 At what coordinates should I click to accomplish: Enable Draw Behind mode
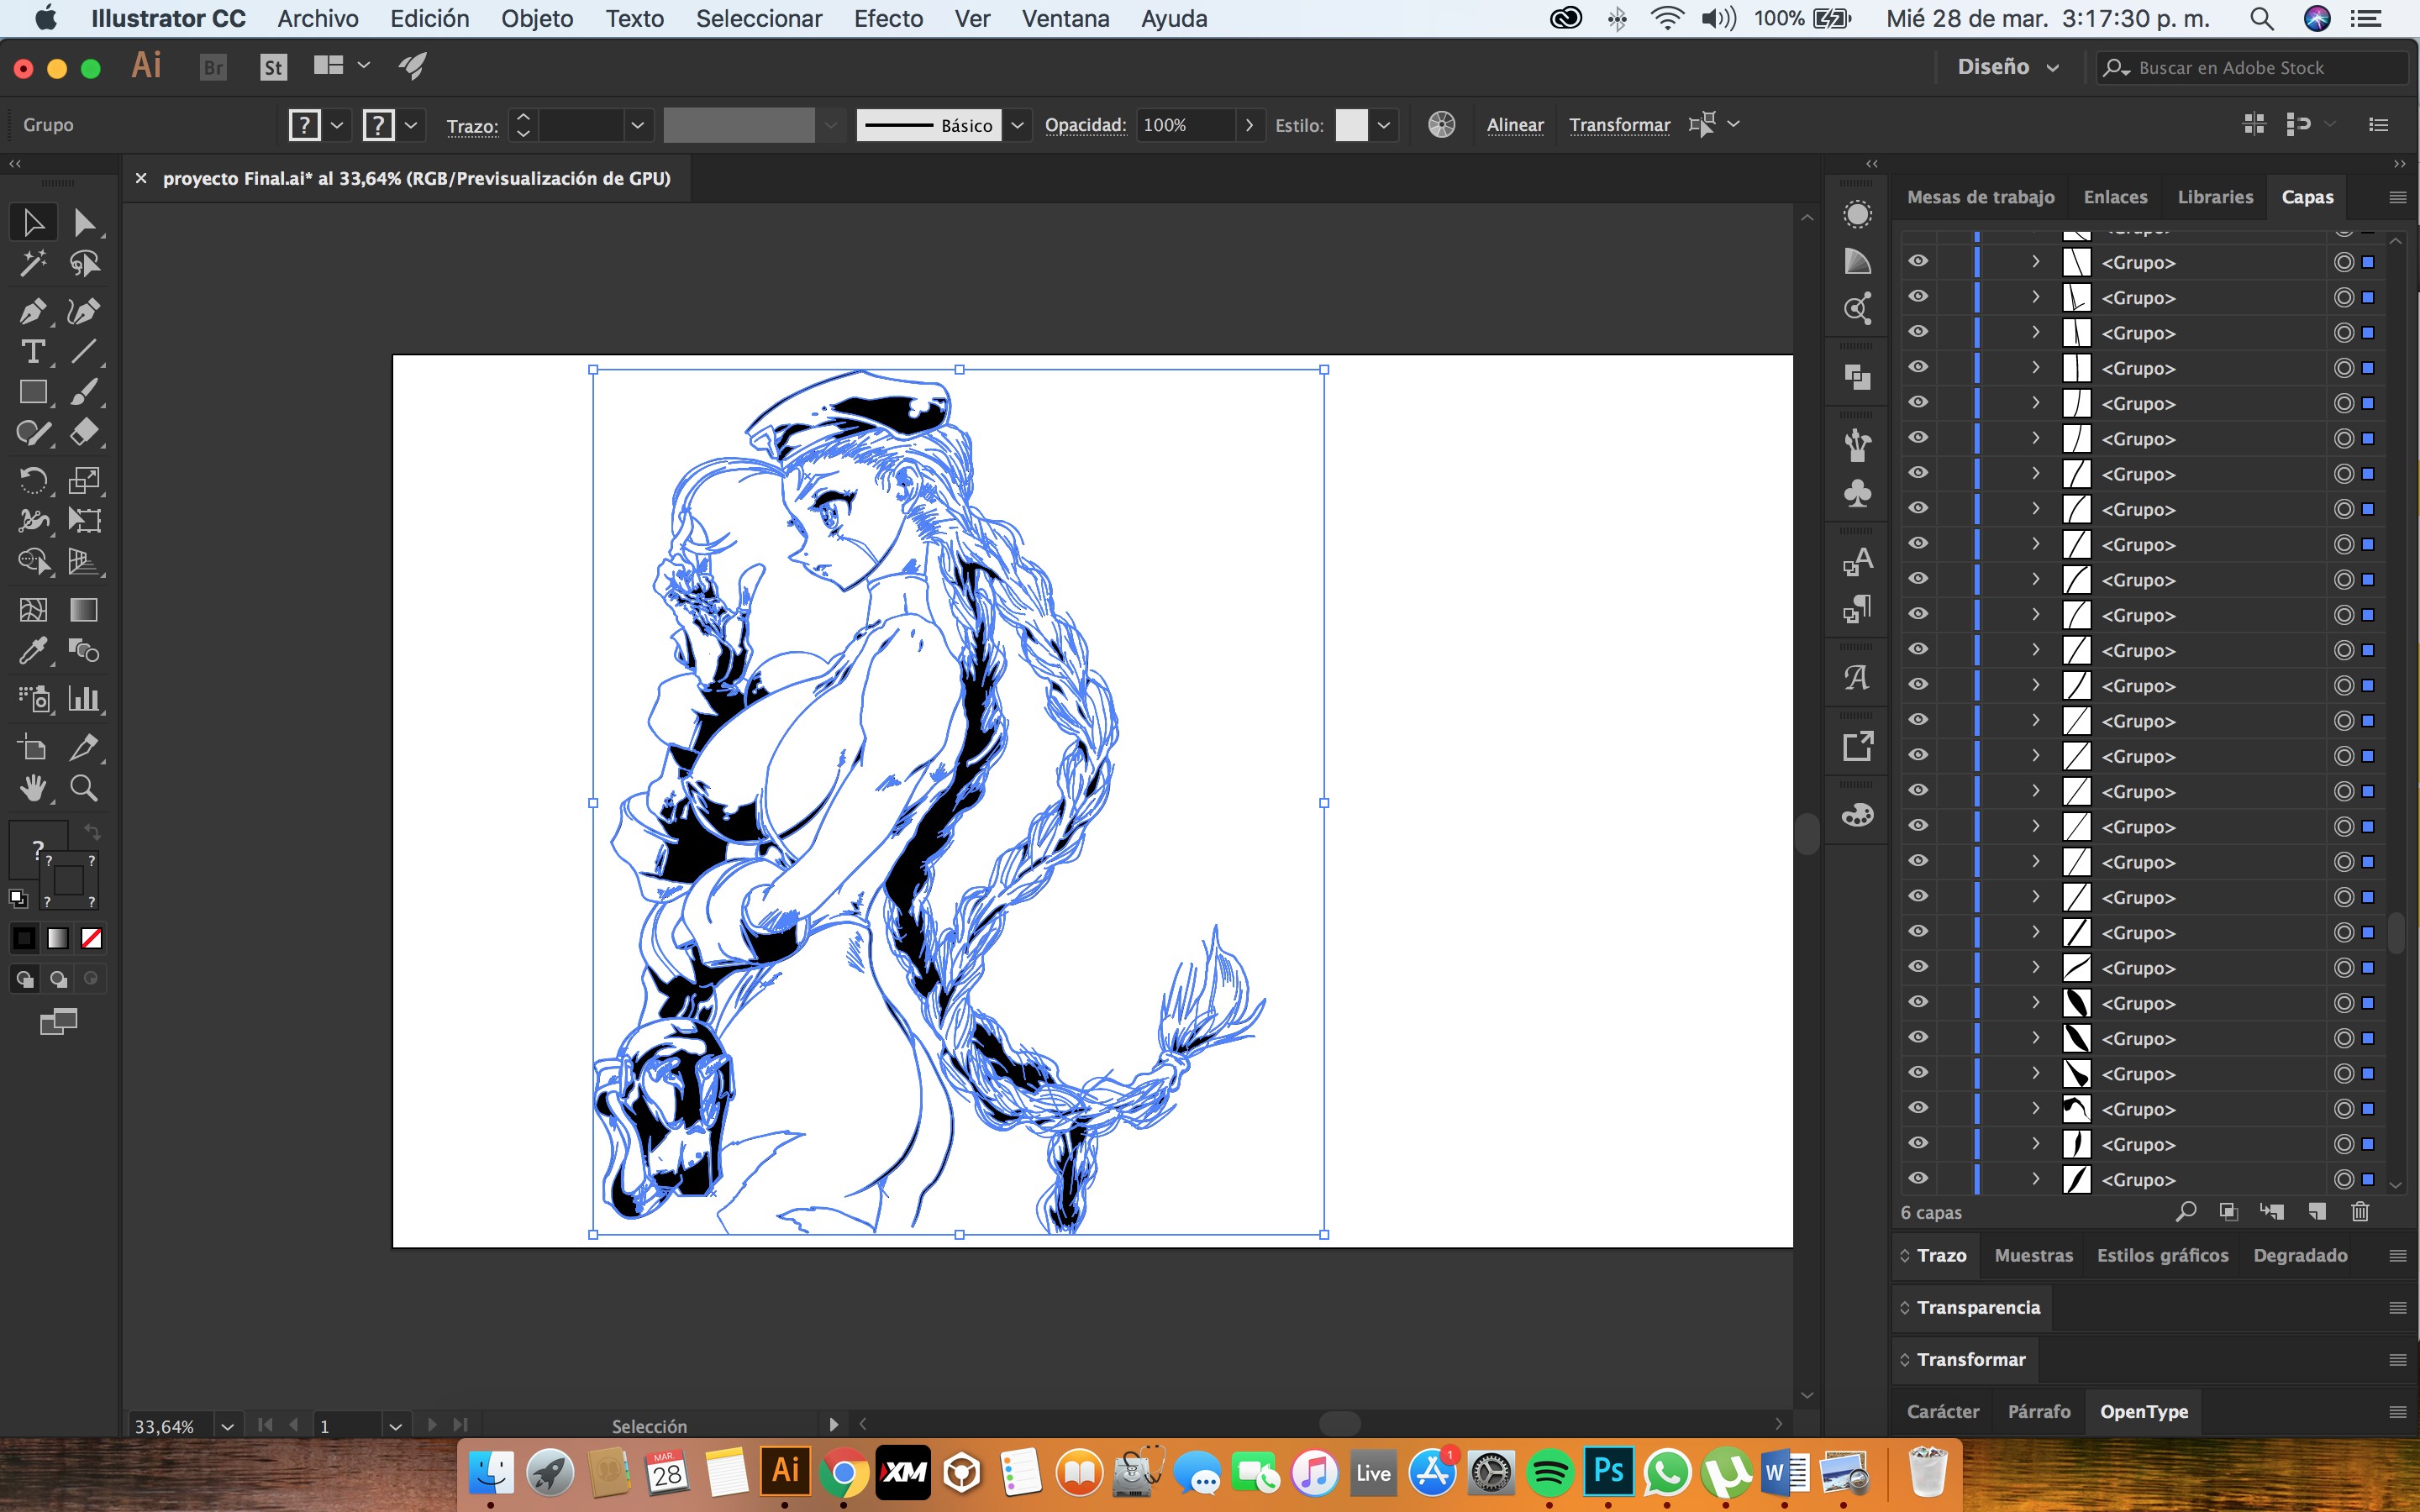coord(58,979)
